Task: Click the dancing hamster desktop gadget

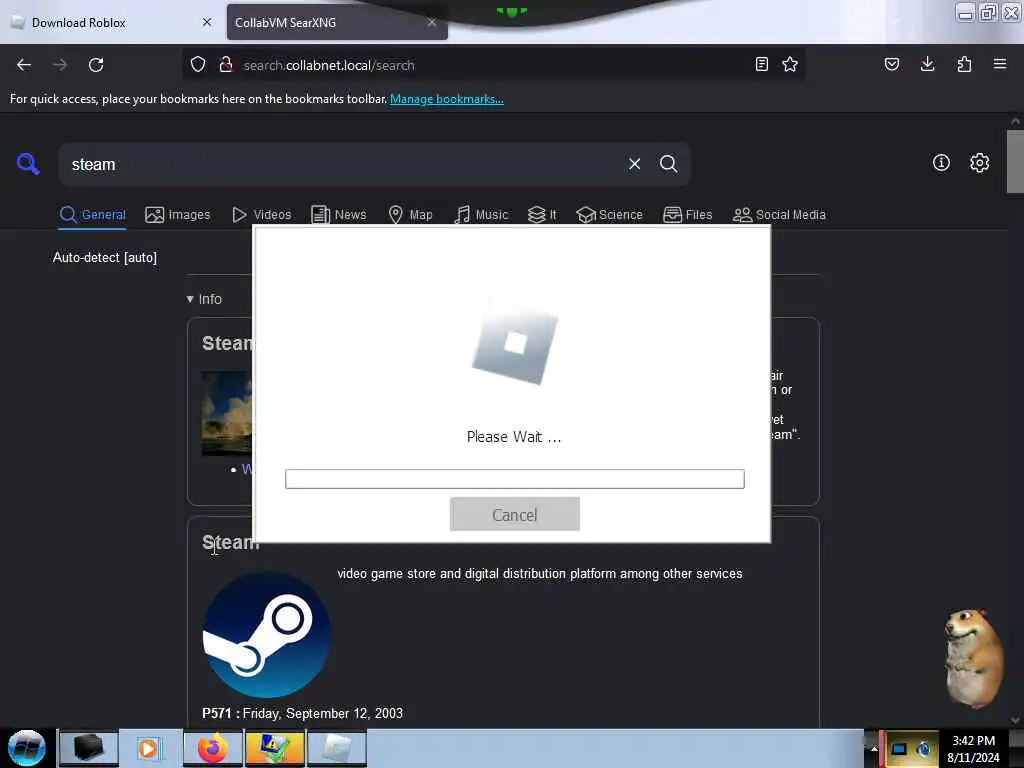Action: 974,657
